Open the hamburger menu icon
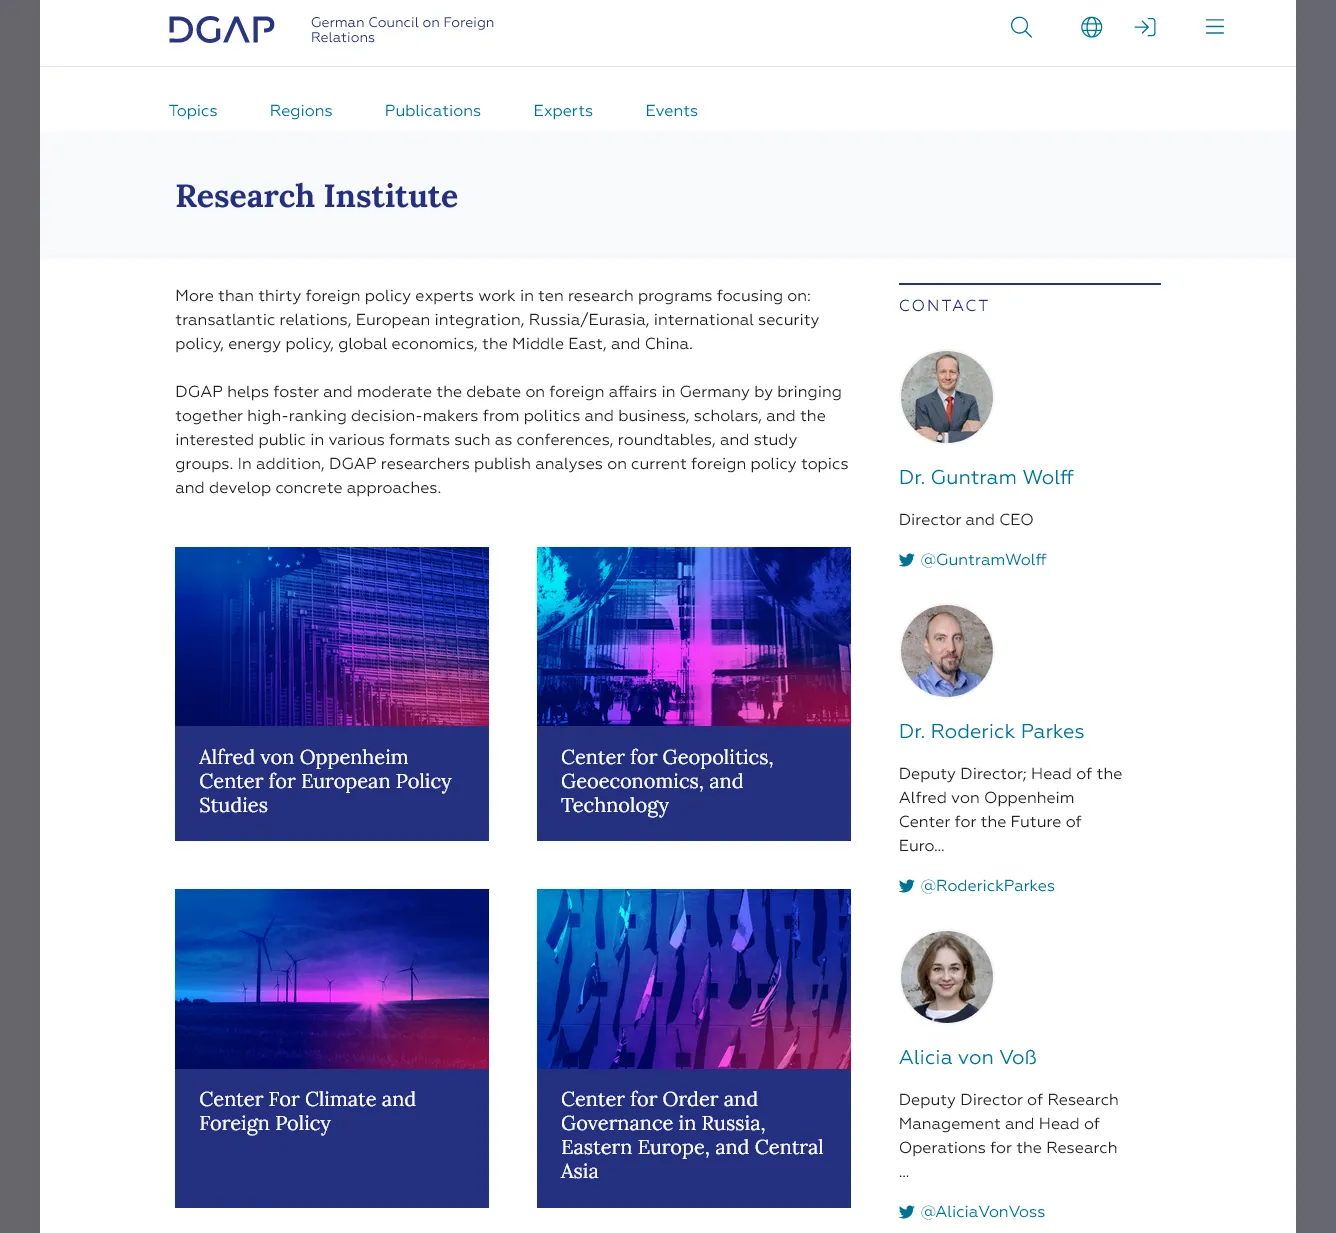Viewport: 1336px width, 1233px height. pyautogui.click(x=1215, y=27)
